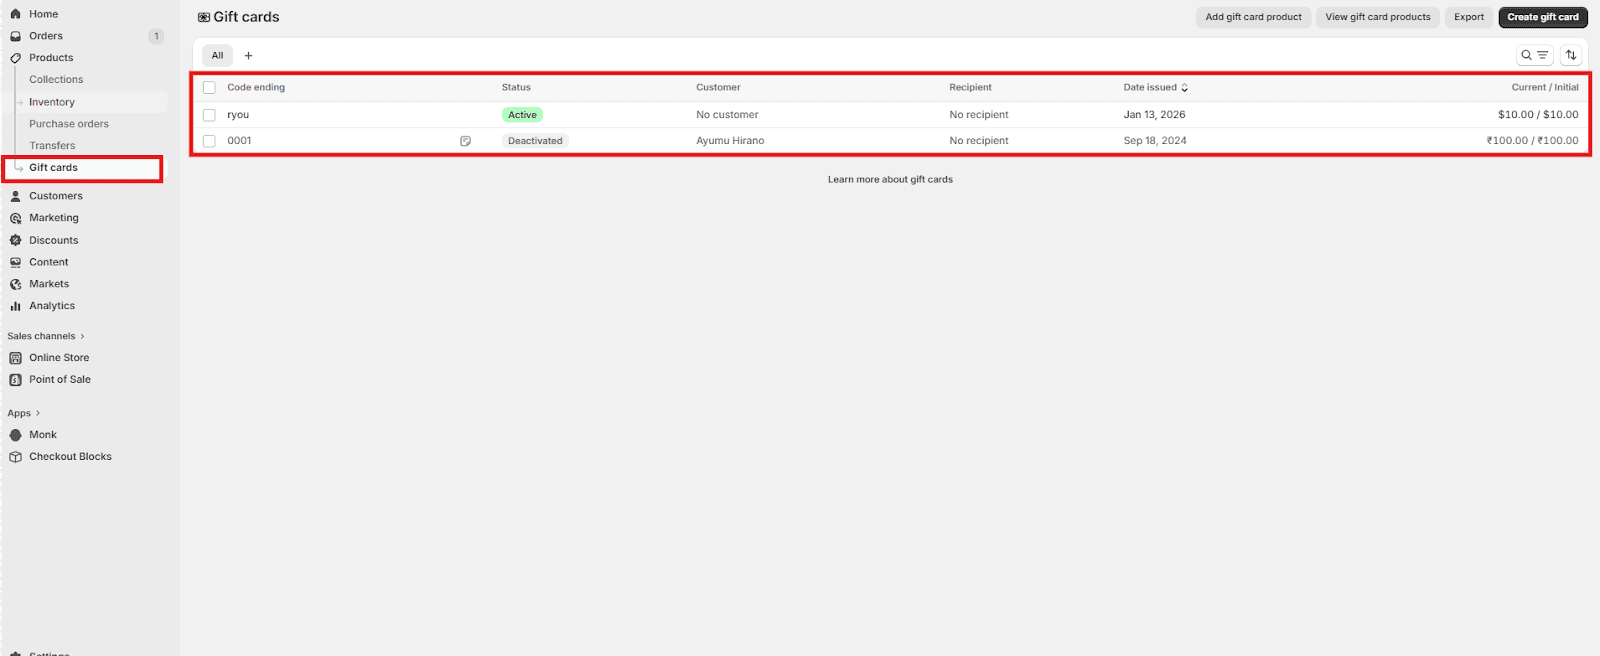Click the Discounts badge icon
The width and height of the screenshot is (1600, 656).
coord(15,240)
